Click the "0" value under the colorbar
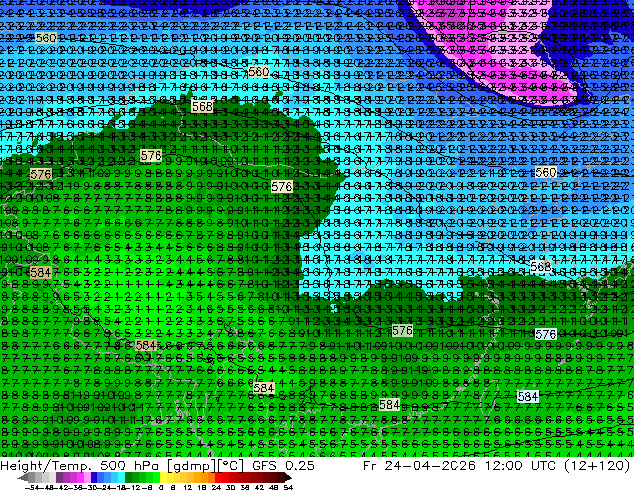The height and width of the screenshot is (490, 634). [x=161, y=487]
